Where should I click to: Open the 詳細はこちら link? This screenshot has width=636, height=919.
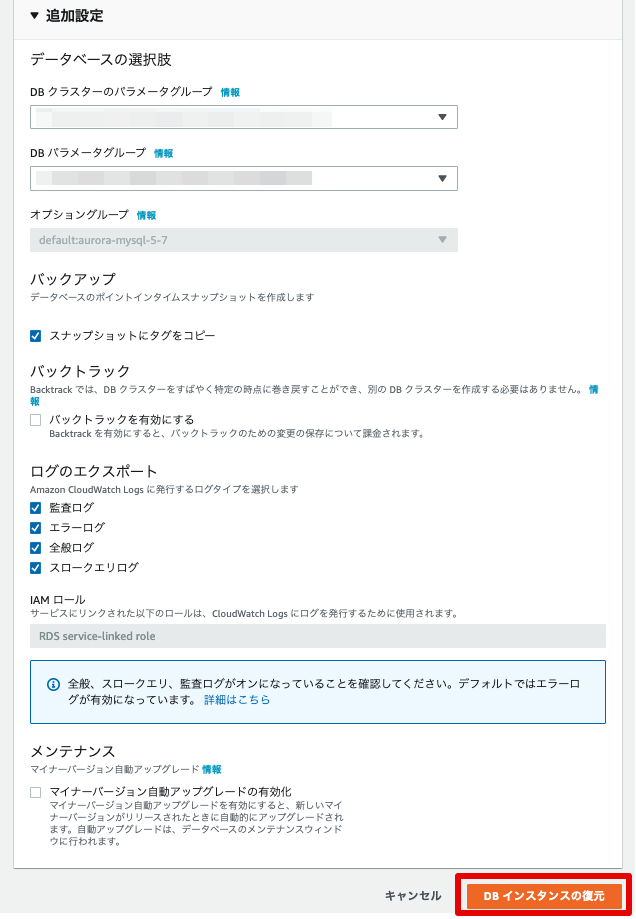[237, 699]
